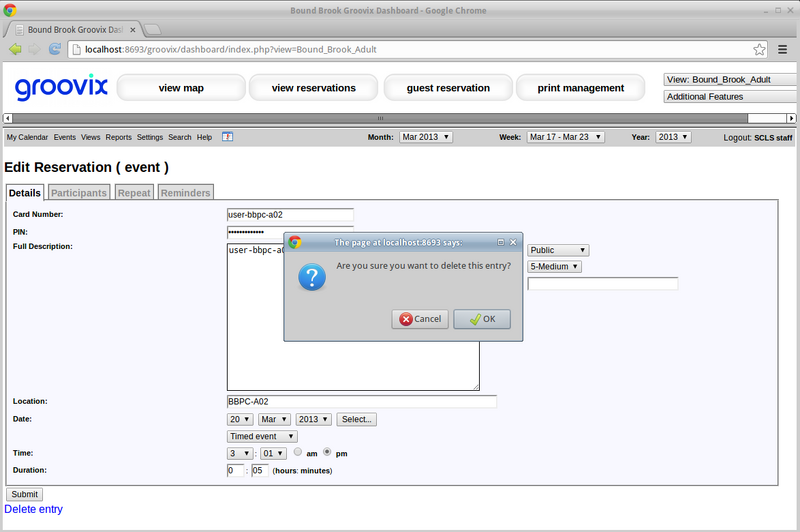Click empty text field below 5-Medium
The width and height of the screenshot is (800, 532).
[603, 284]
